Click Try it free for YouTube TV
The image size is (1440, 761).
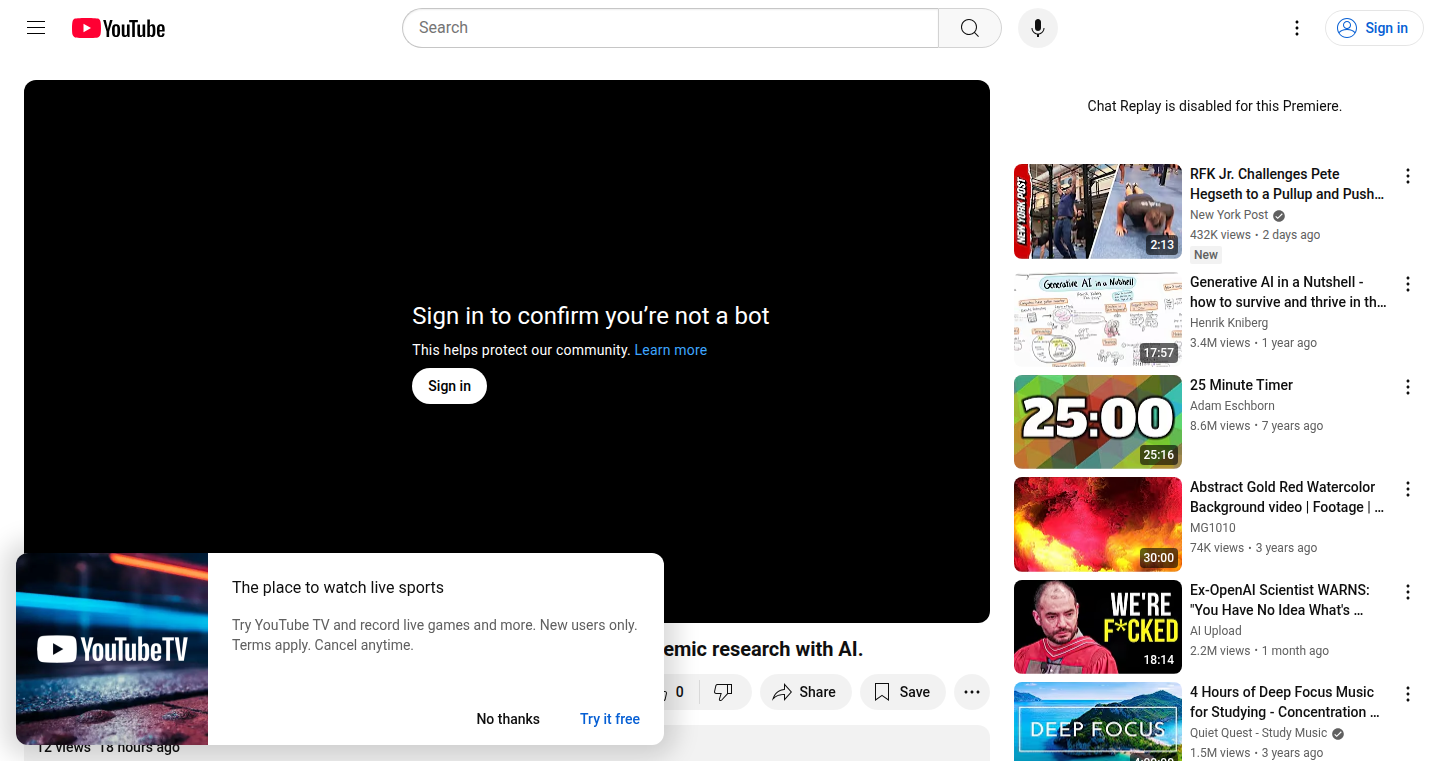click(x=610, y=719)
